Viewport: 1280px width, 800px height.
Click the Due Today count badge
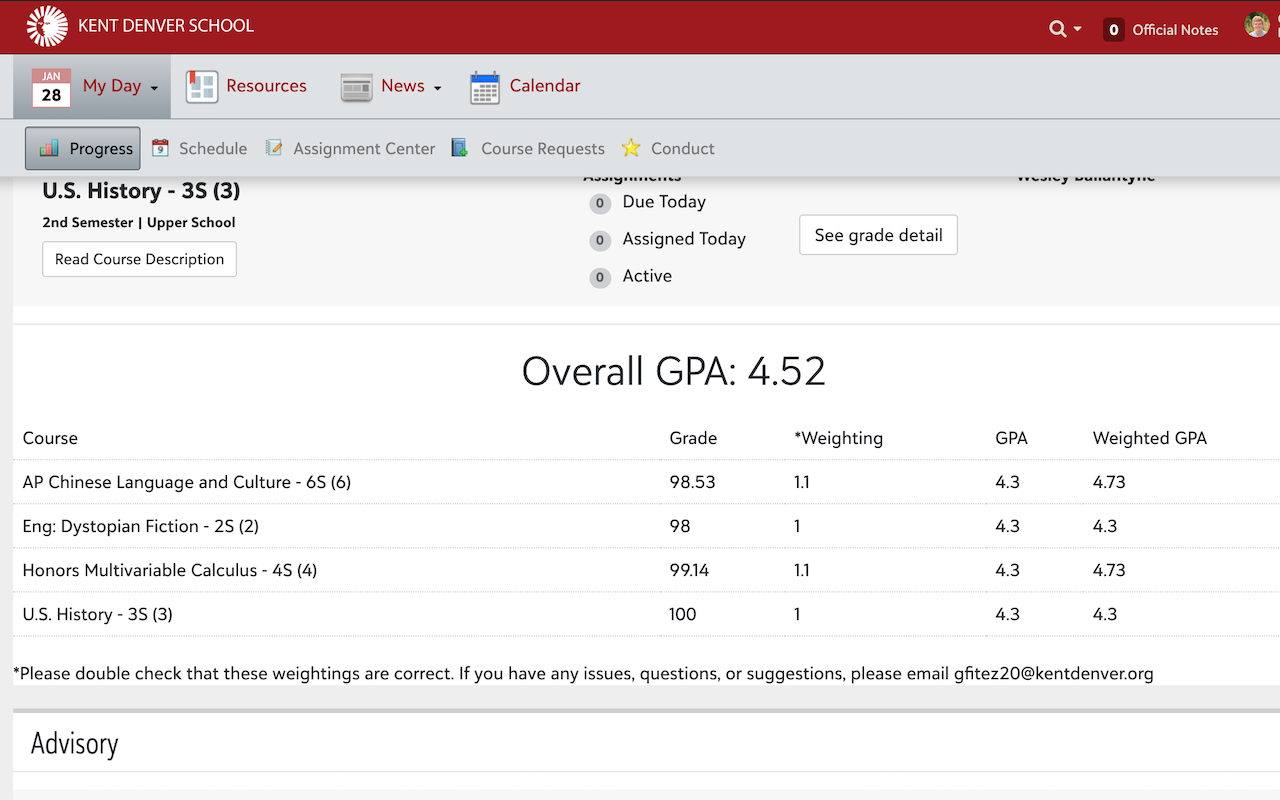[x=600, y=204]
